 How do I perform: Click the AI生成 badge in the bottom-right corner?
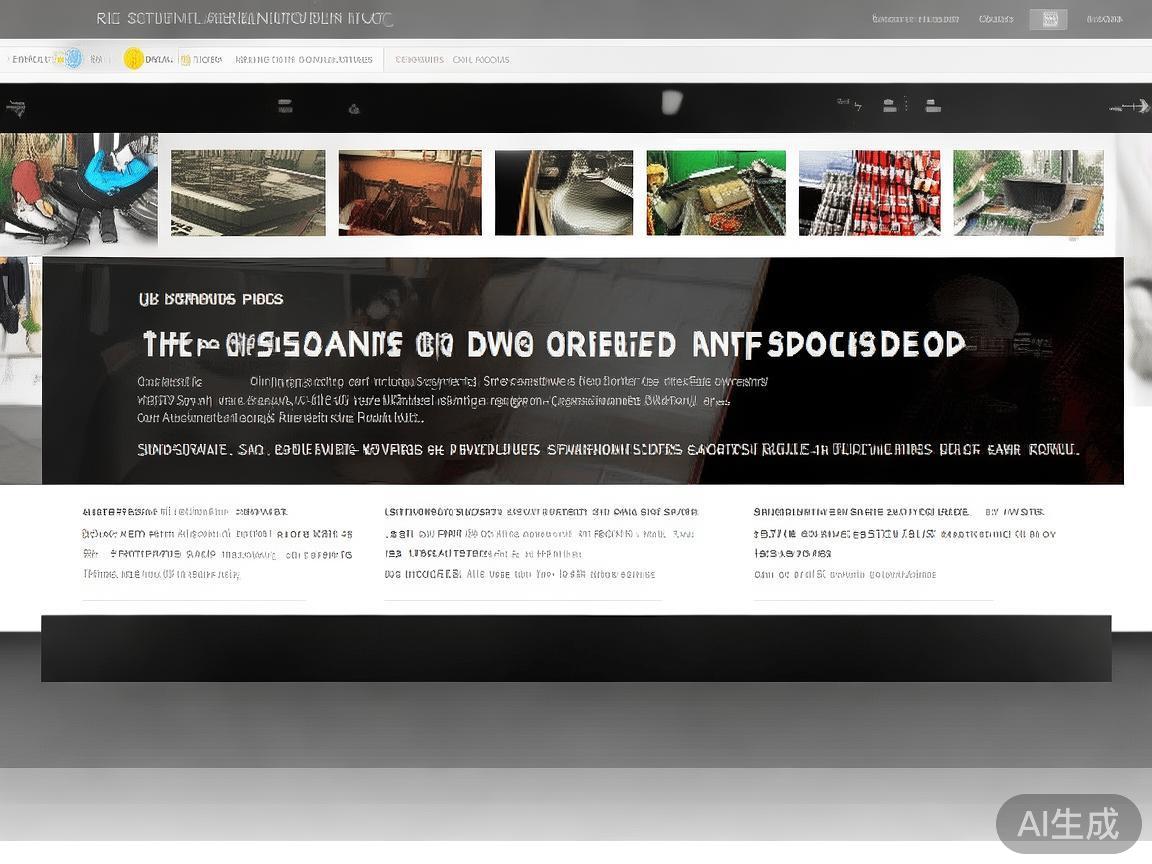click(x=1068, y=824)
